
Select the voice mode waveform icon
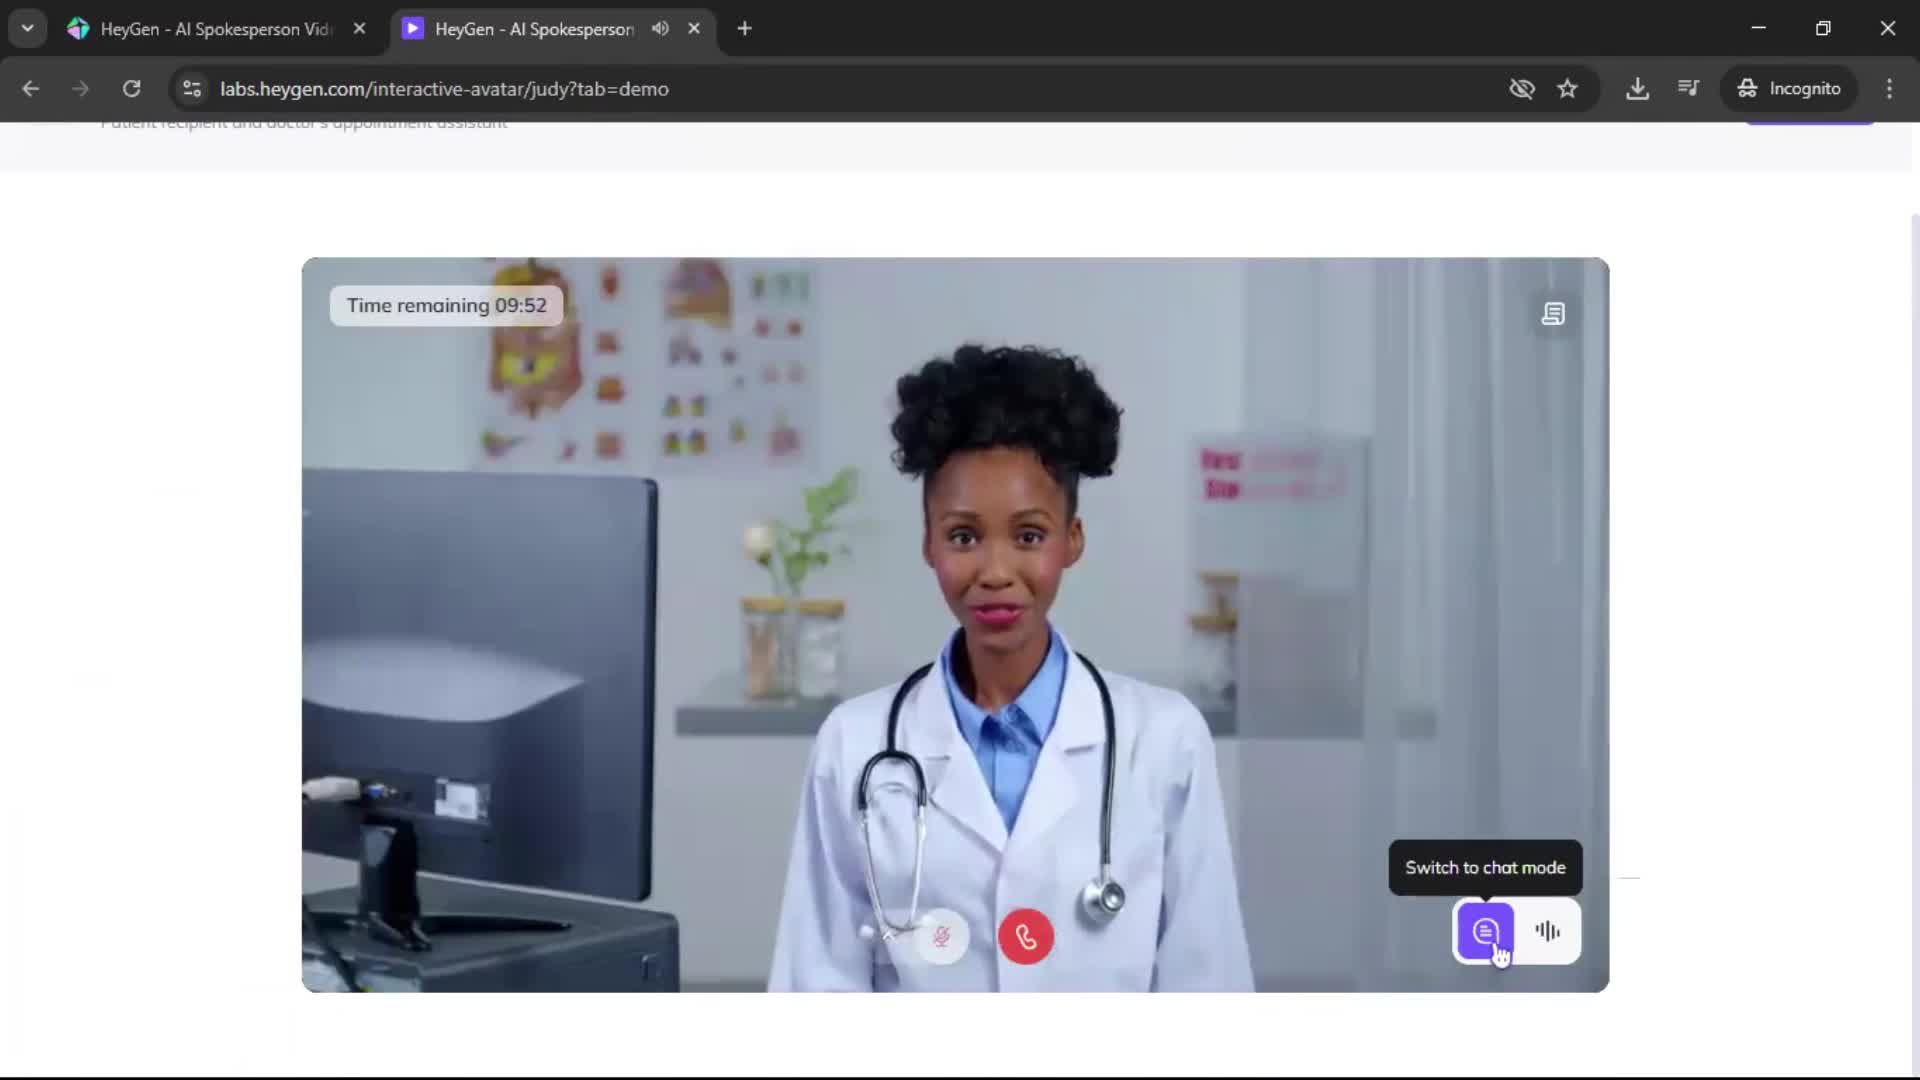tap(1547, 932)
